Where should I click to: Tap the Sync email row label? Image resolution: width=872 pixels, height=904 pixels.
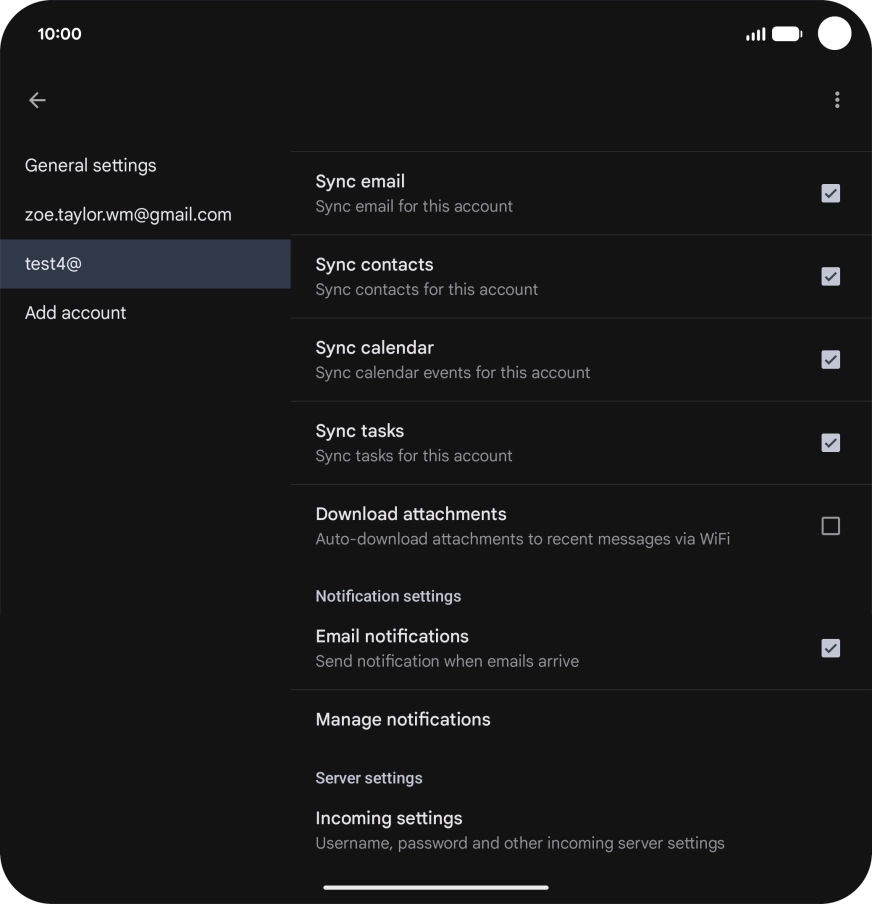pyautogui.click(x=360, y=182)
